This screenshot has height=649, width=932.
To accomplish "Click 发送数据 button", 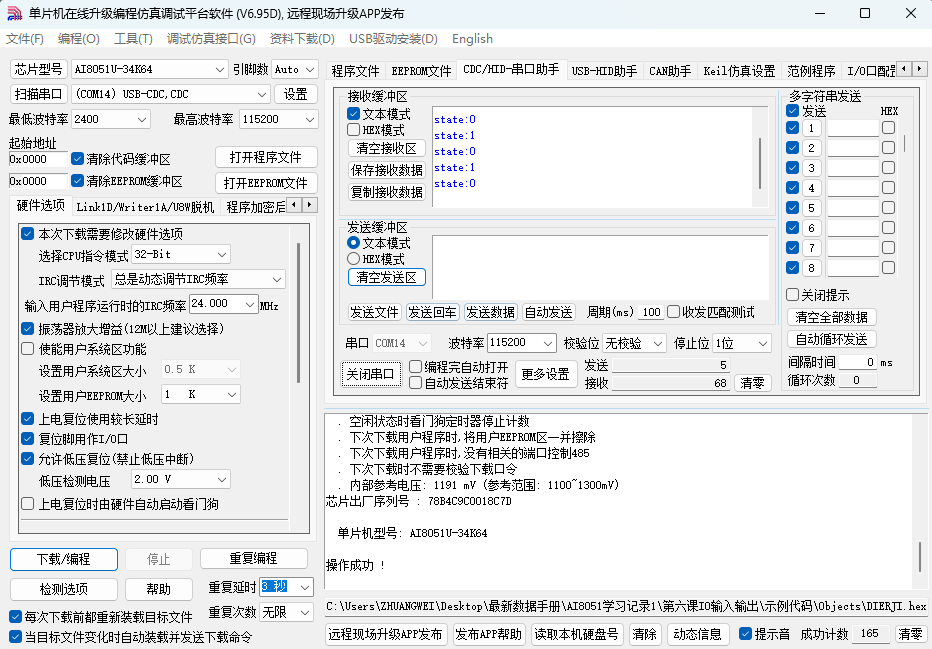I will tap(490, 312).
